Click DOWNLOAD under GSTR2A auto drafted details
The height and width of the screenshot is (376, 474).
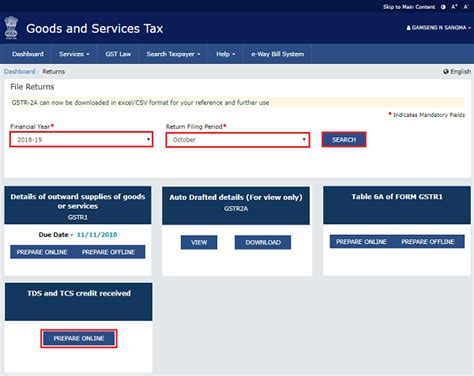tap(263, 242)
